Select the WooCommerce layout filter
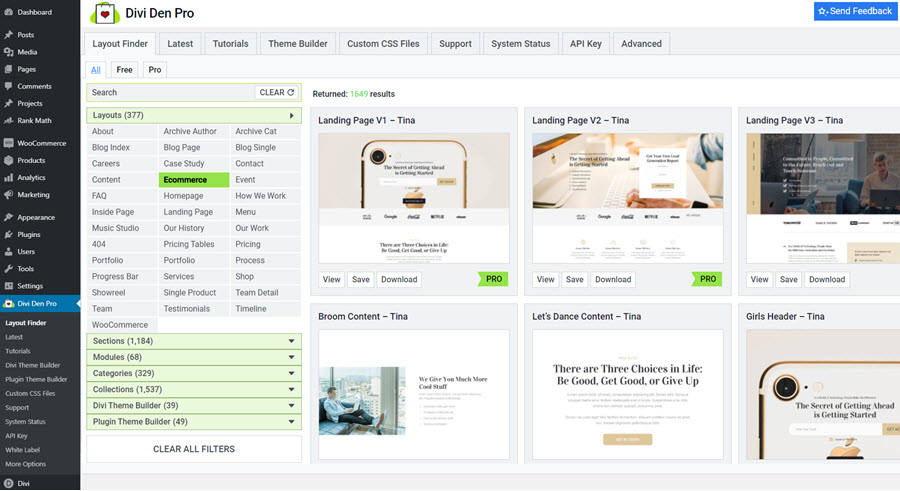 (x=122, y=324)
